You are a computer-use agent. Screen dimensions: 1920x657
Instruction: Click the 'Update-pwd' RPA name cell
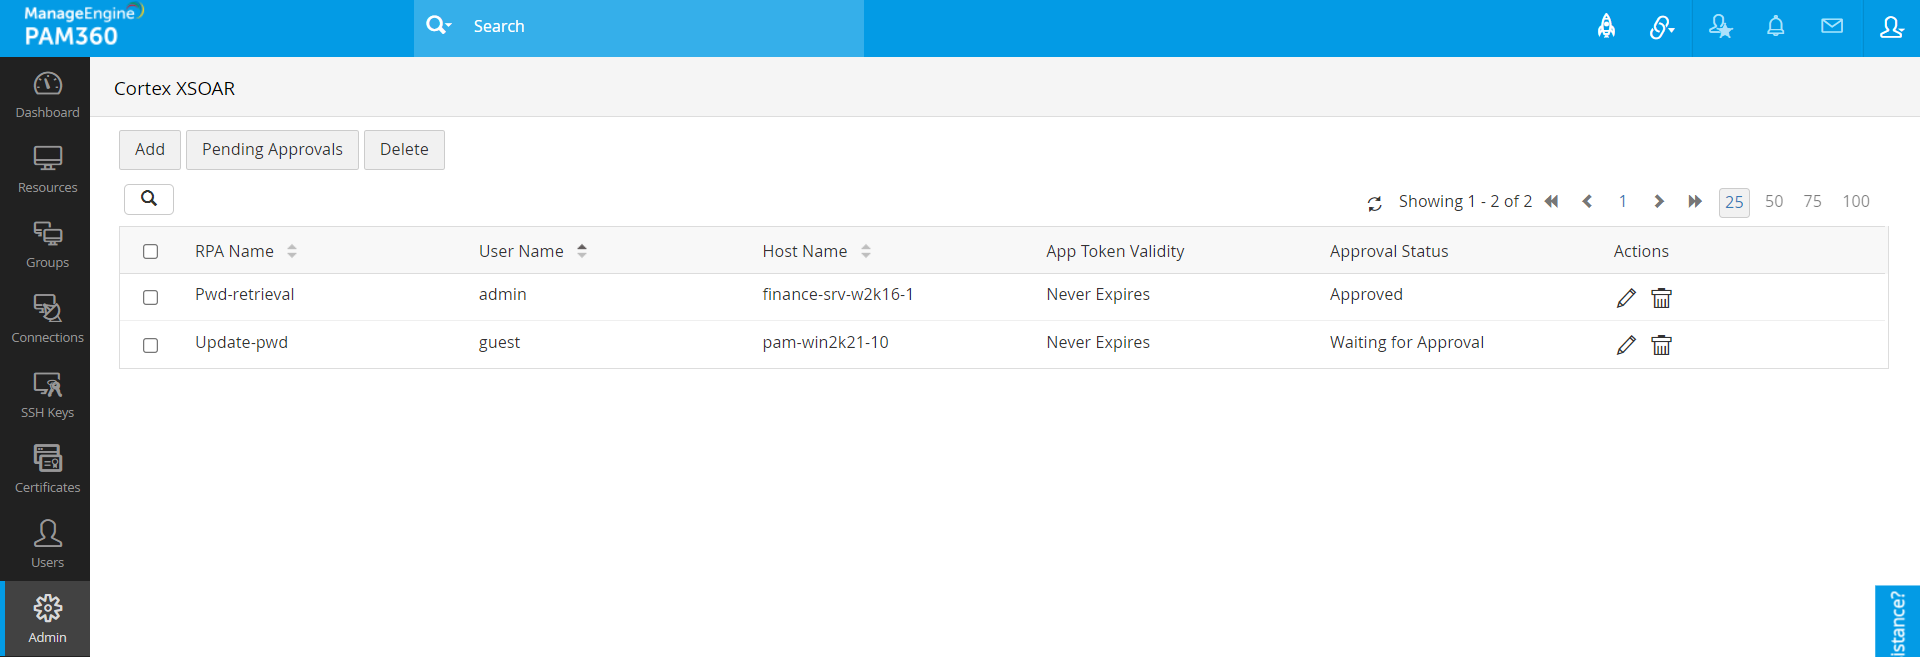[x=241, y=342]
